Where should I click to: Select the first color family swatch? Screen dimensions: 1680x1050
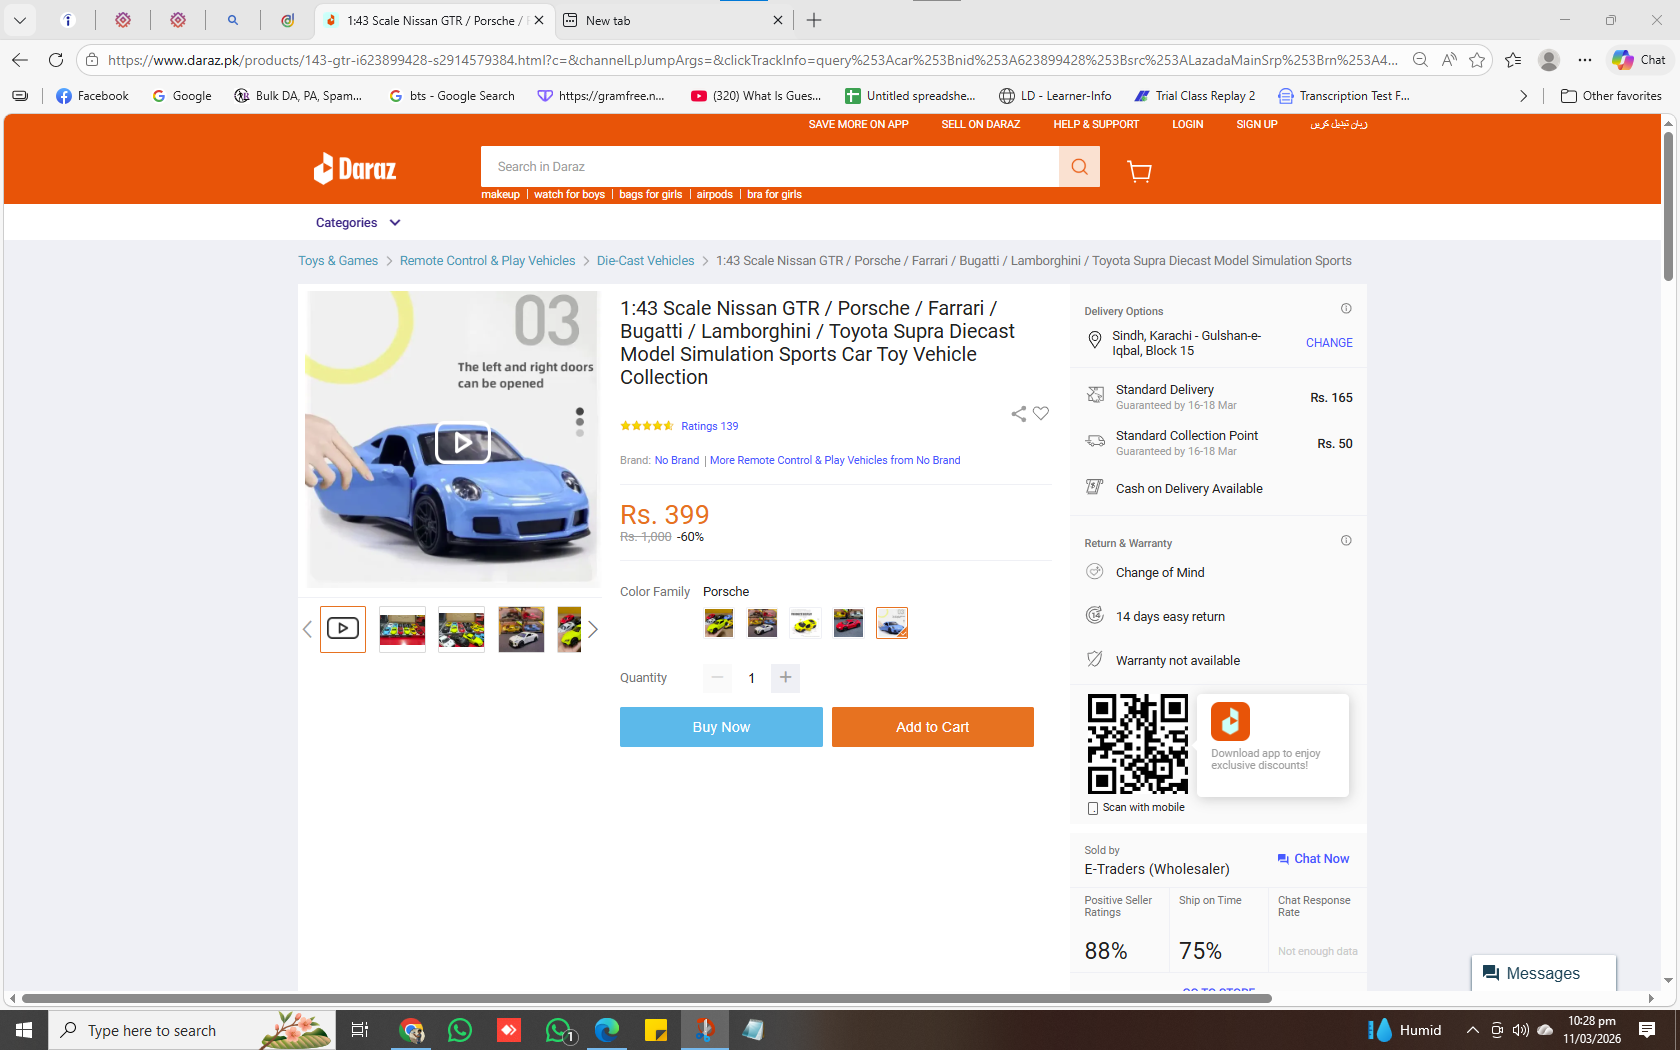point(719,623)
